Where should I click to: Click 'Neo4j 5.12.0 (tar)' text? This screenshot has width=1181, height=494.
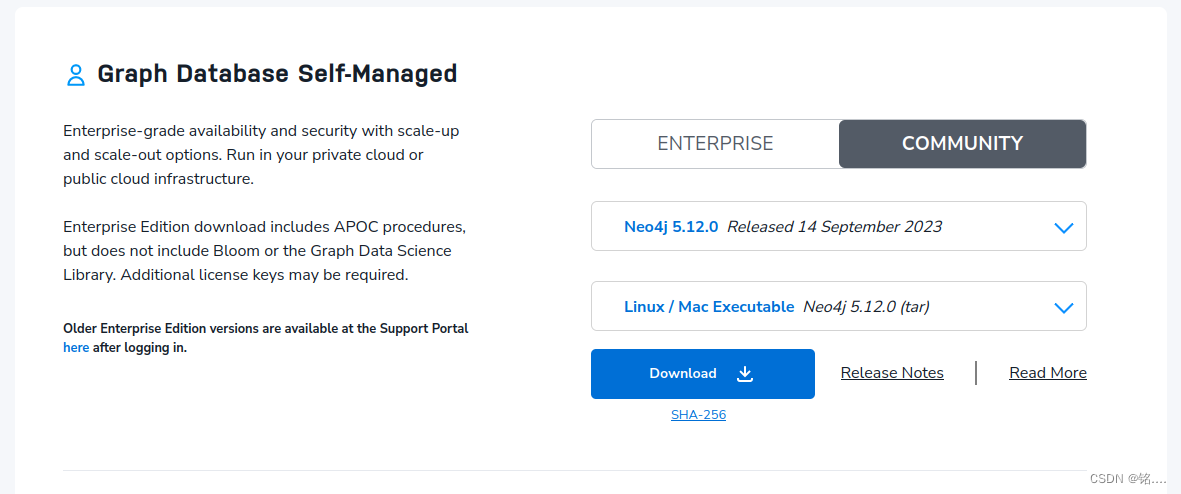pos(866,306)
